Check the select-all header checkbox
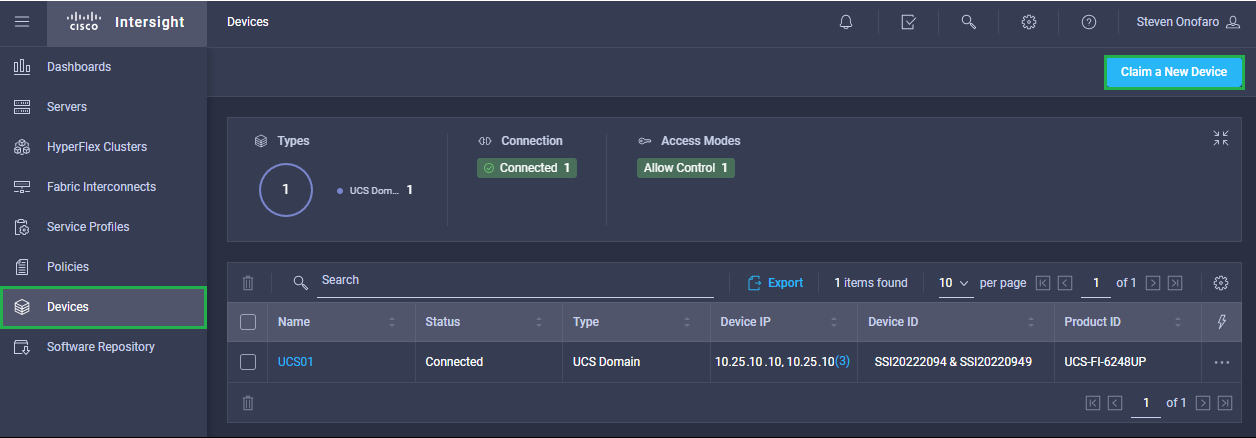This screenshot has height=438, width=1256. 249,322
